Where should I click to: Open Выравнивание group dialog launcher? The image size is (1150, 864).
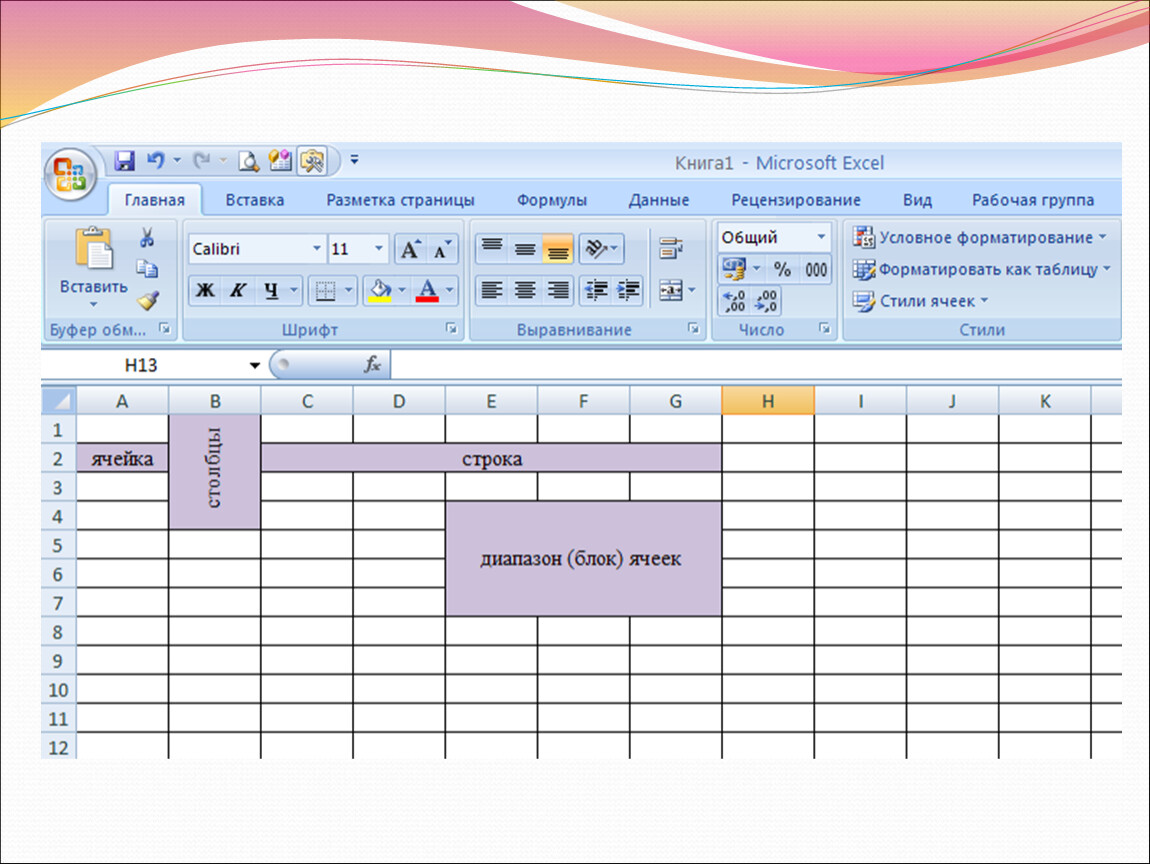click(693, 329)
